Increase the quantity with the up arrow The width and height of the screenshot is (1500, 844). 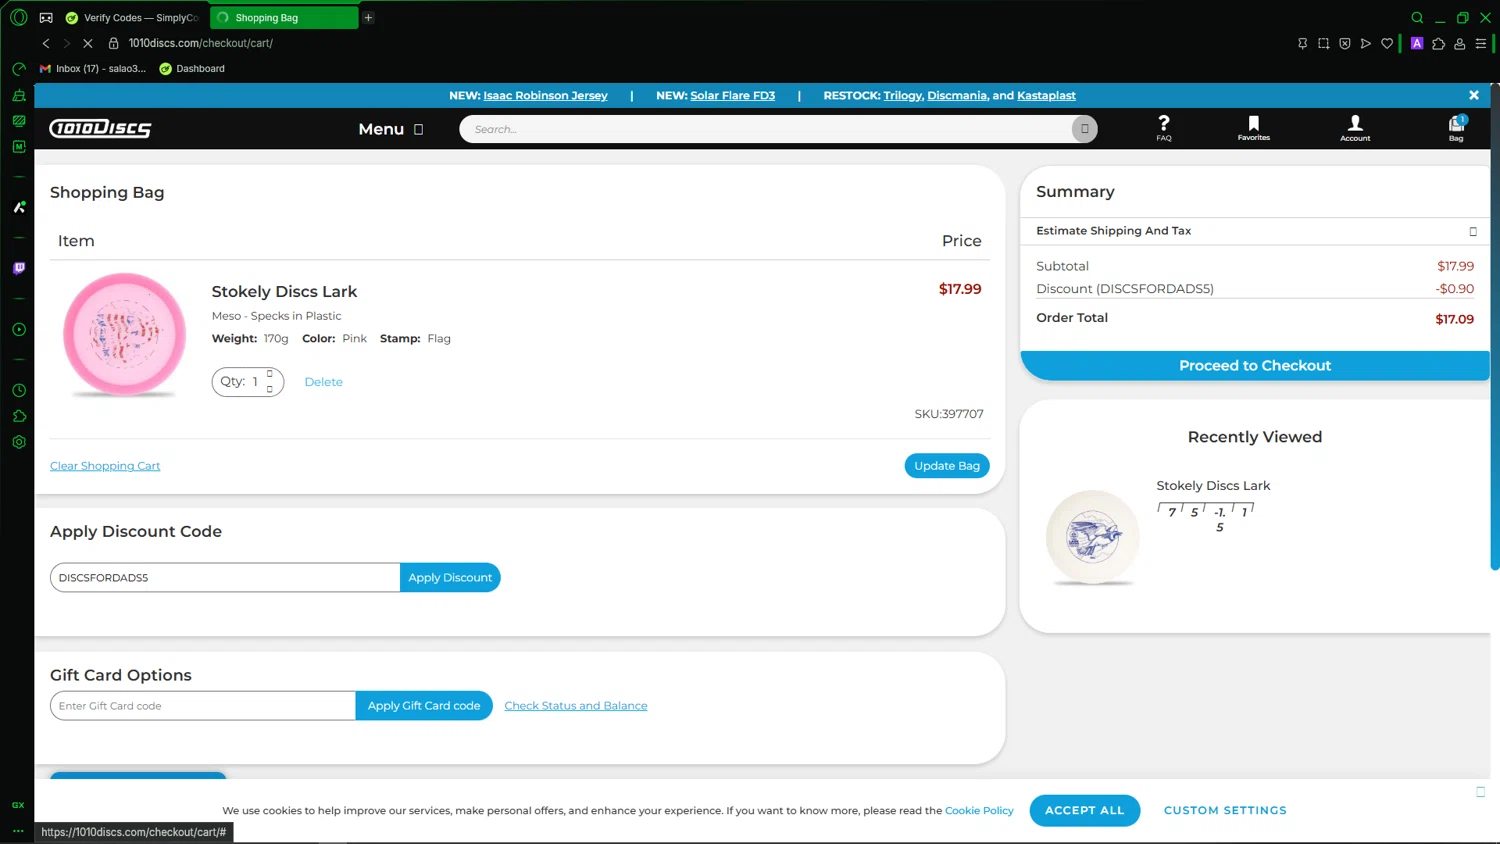[269, 374]
